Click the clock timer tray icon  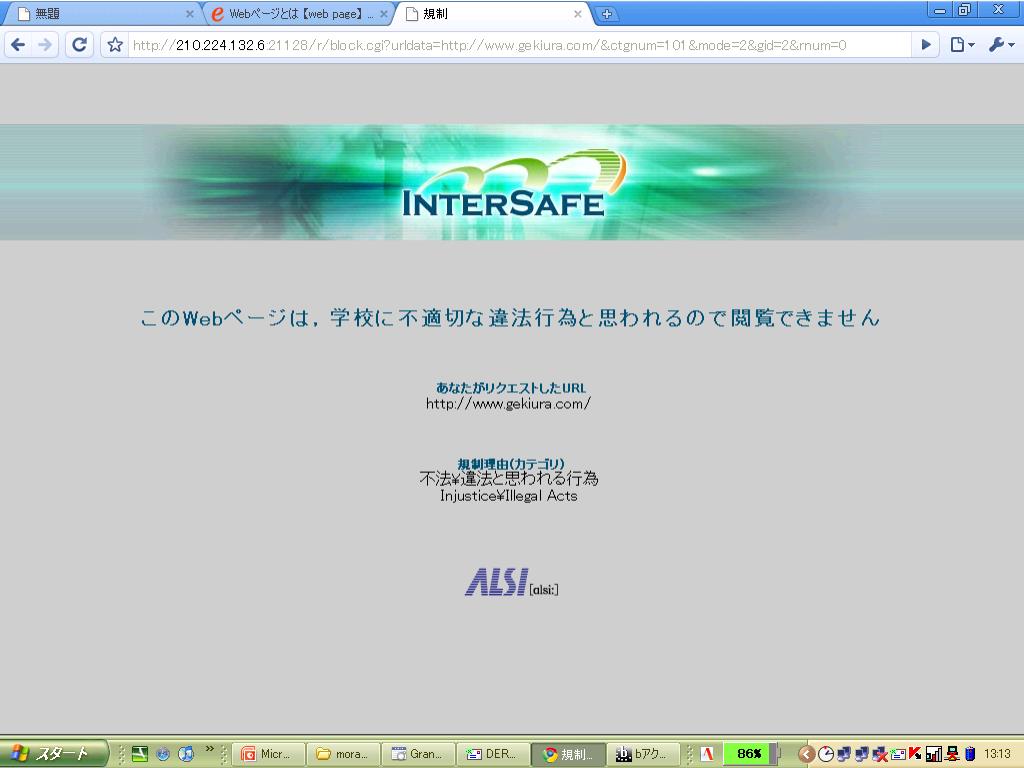coord(825,754)
